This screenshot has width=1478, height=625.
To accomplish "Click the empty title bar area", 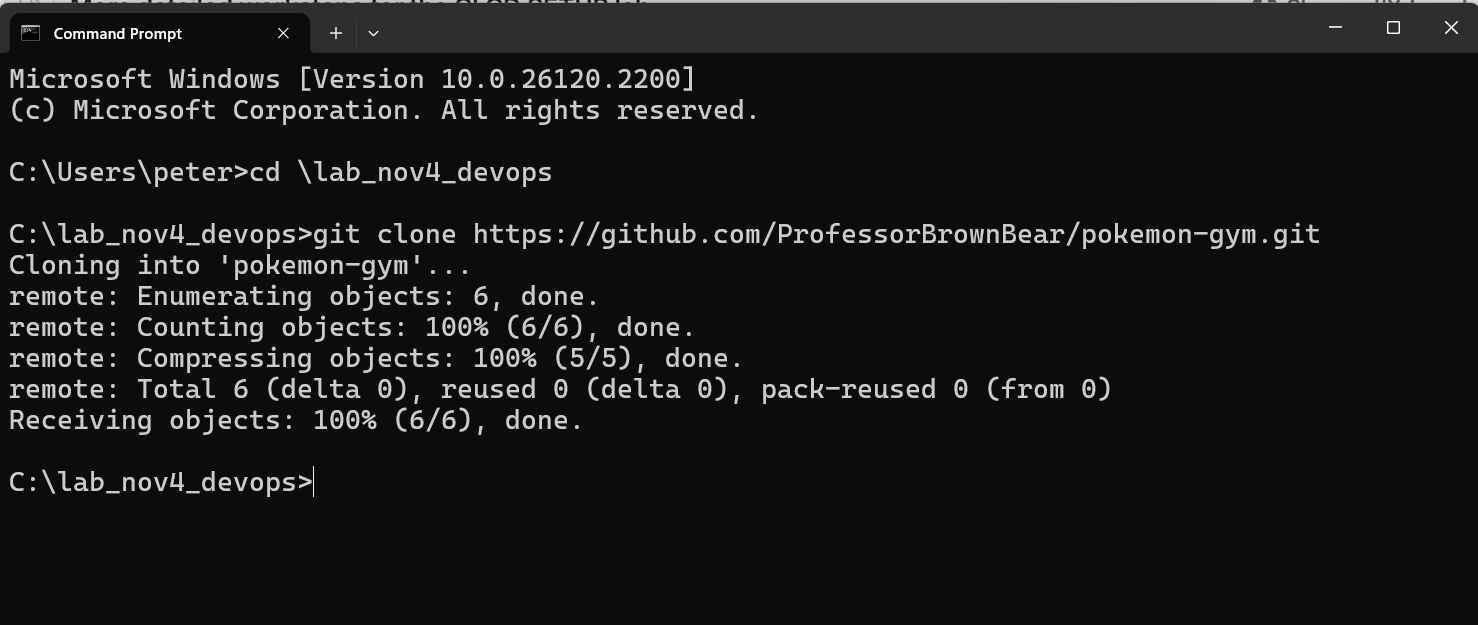I will click(850, 30).
